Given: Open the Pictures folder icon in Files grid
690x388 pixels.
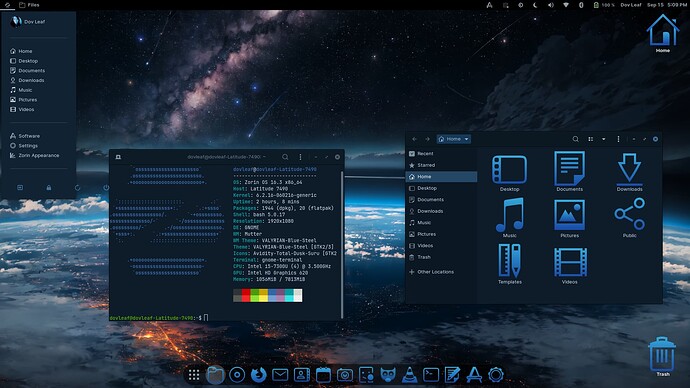Looking at the screenshot, I should (x=569, y=218).
